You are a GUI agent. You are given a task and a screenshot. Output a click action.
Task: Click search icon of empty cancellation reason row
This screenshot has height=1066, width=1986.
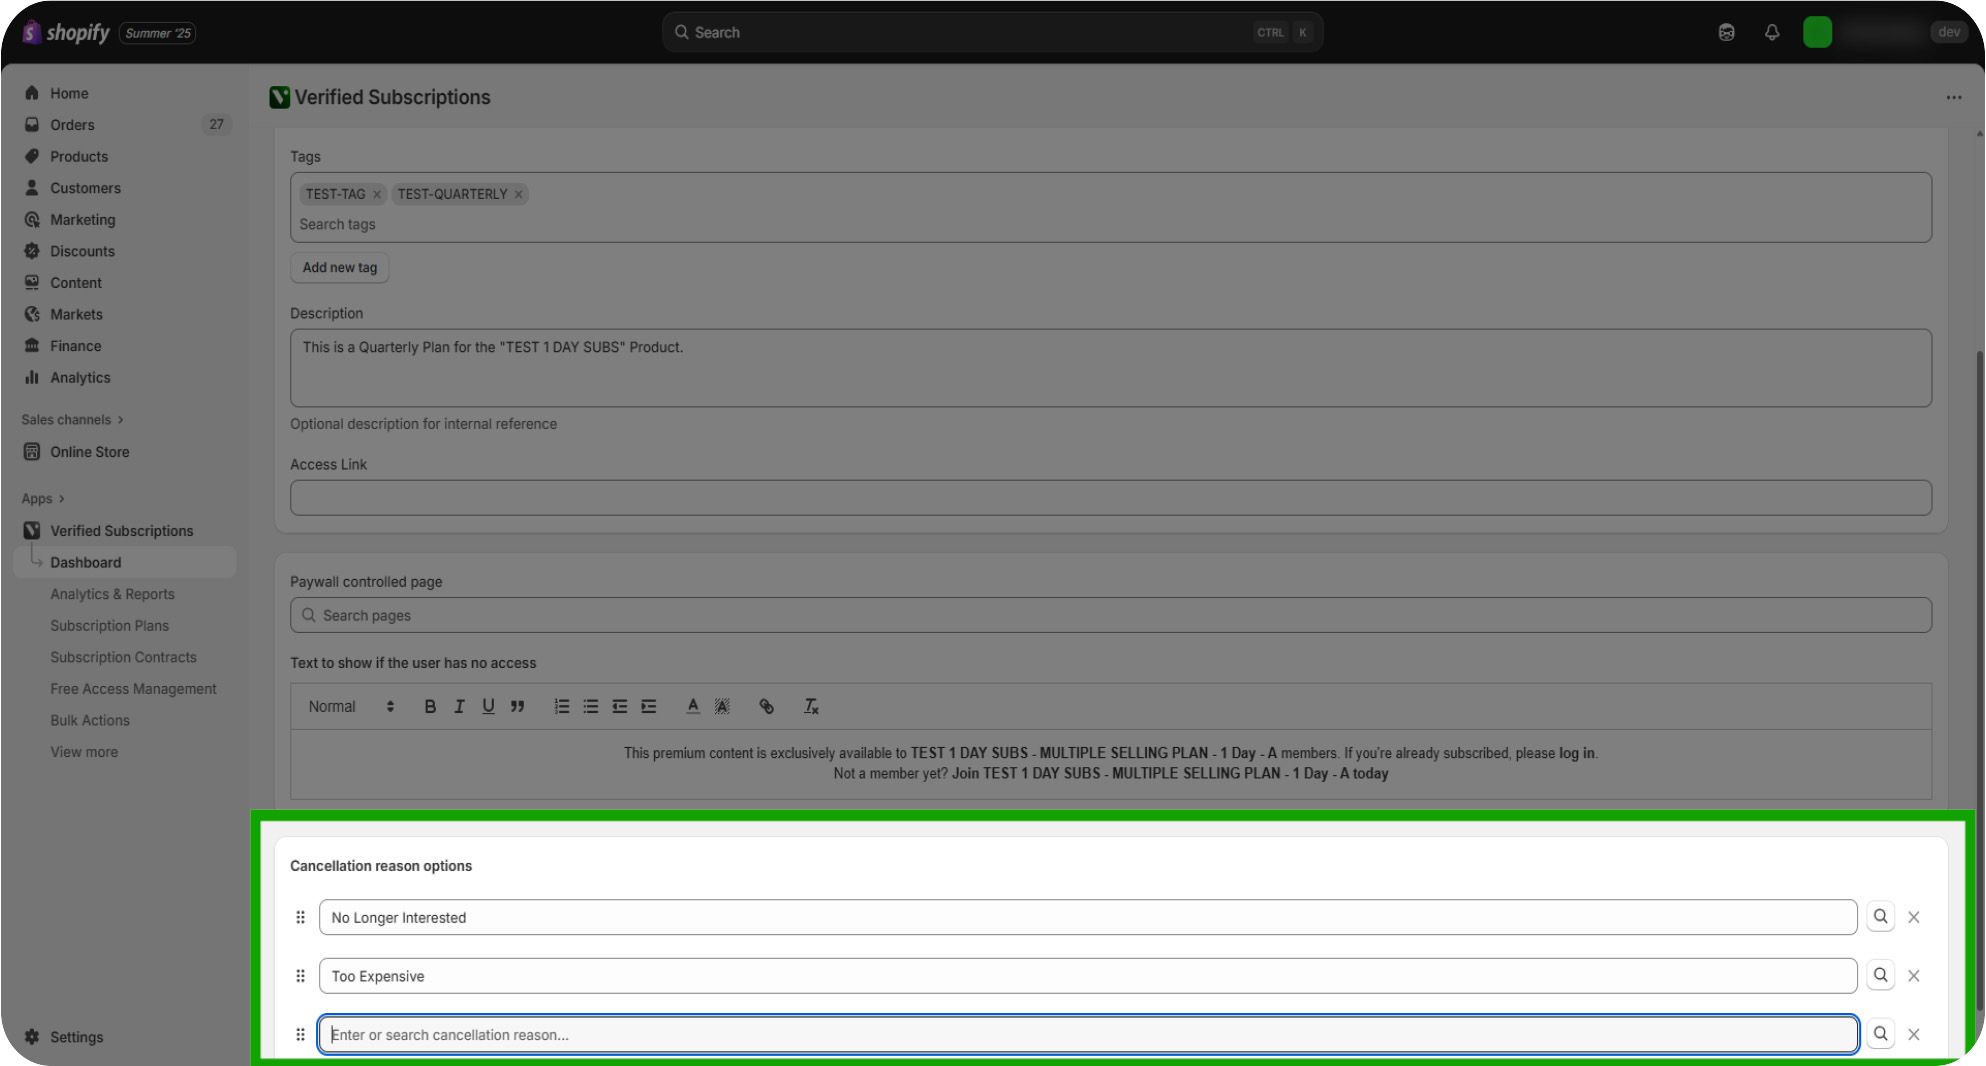click(1880, 1034)
